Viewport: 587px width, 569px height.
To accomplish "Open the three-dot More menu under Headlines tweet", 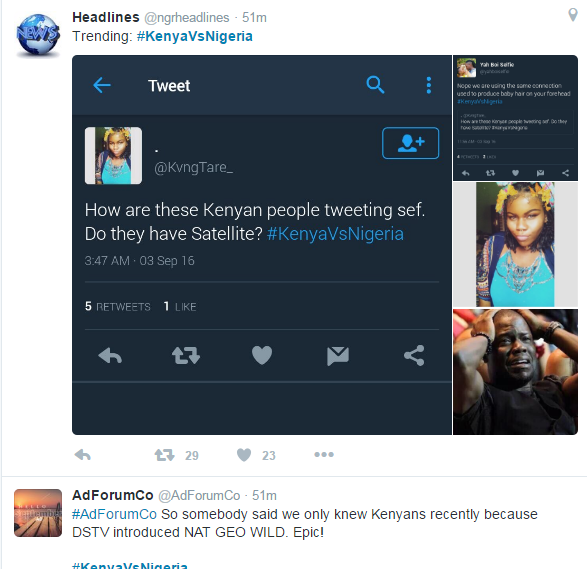I will (324, 454).
